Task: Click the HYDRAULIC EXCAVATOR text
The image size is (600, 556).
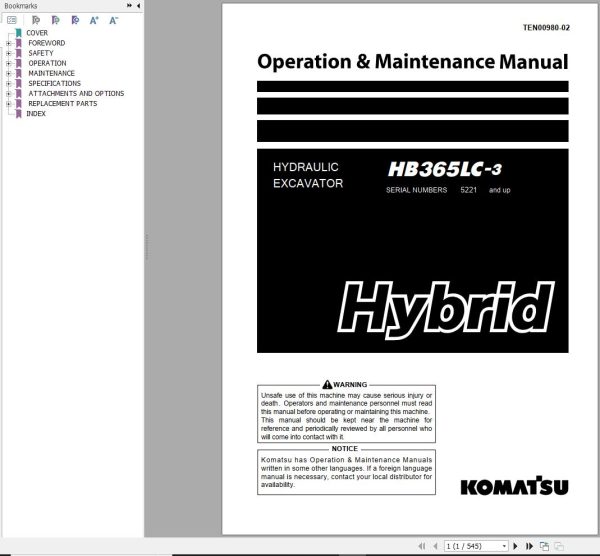Action: click(308, 175)
